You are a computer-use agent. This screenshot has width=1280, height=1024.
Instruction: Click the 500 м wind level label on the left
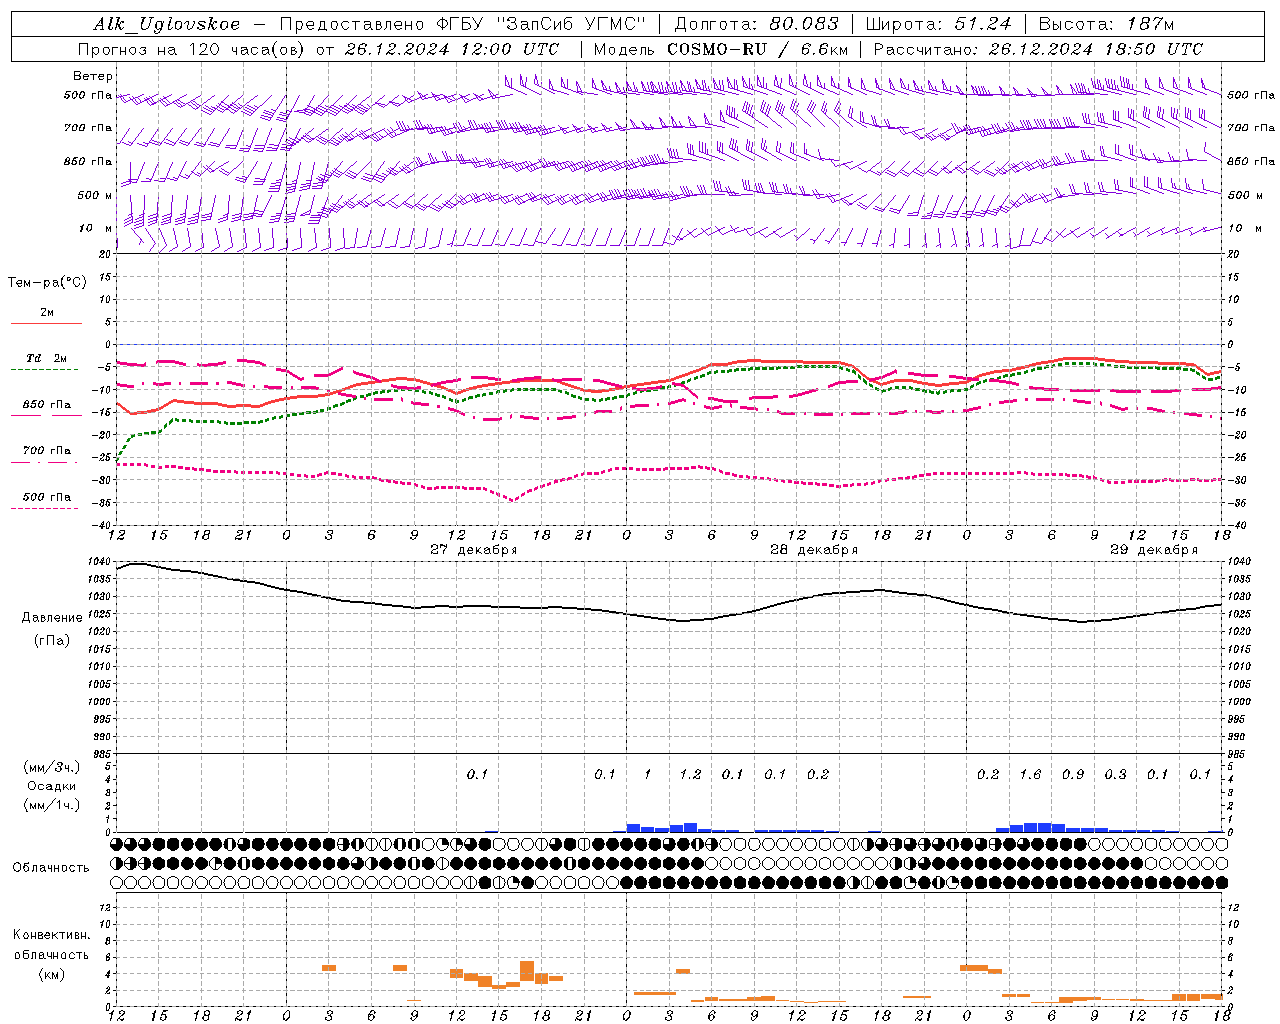95,195
